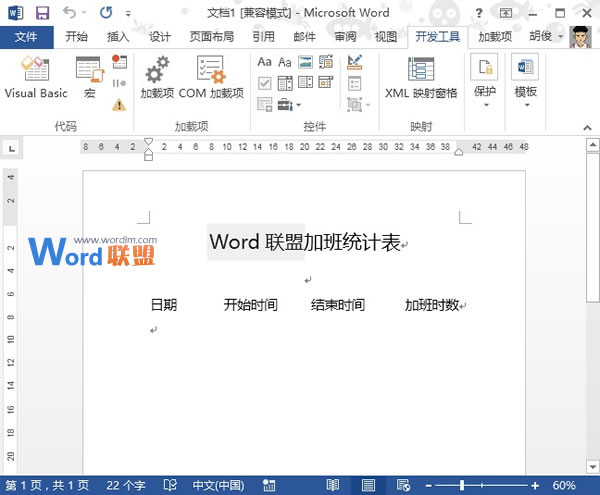
Task: Open control Properties
Action: pyautogui.click(x=355, y=83)
